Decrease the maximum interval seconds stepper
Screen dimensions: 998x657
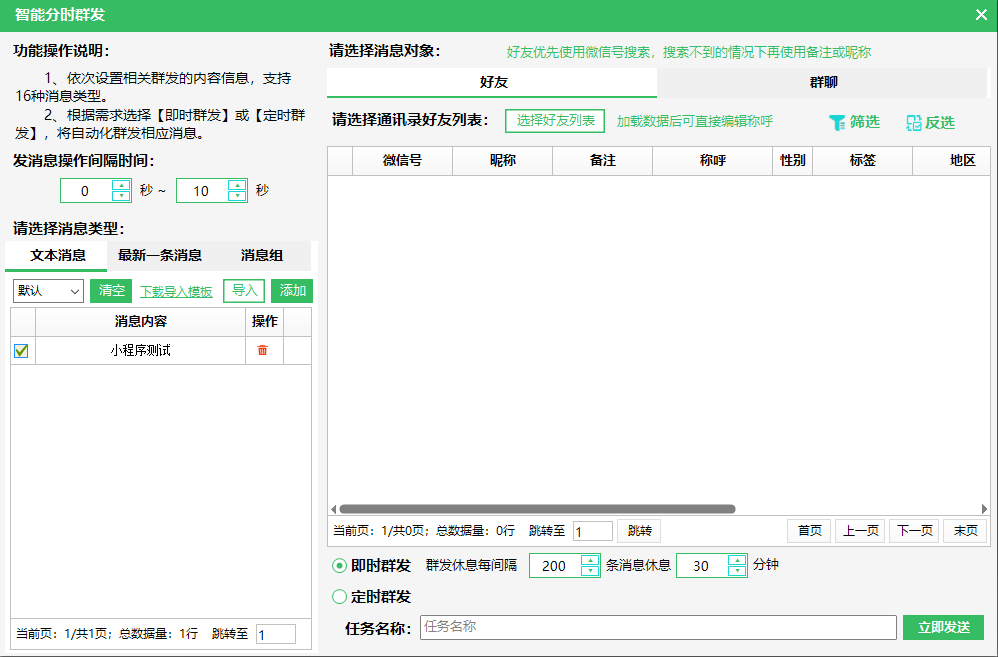(237, 195)
